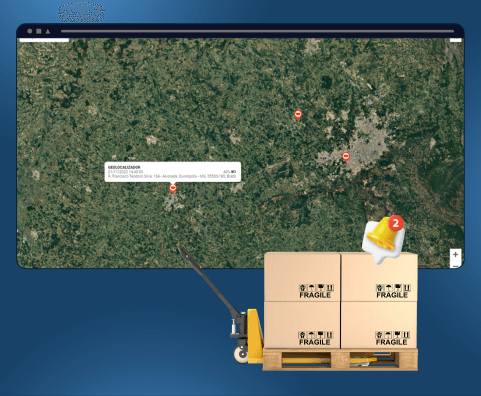Select the northernmost red map pin
This screenshot has width=481, height=396.
click(x=298, y=115)
